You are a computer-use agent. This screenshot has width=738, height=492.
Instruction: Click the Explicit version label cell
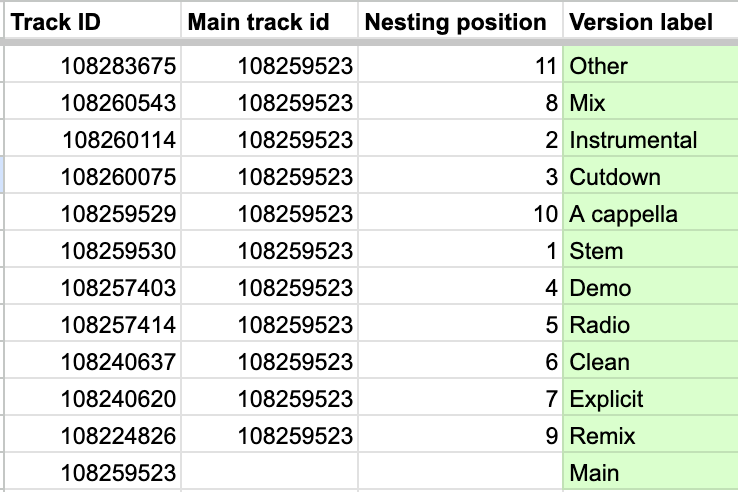tap(650, 398)
